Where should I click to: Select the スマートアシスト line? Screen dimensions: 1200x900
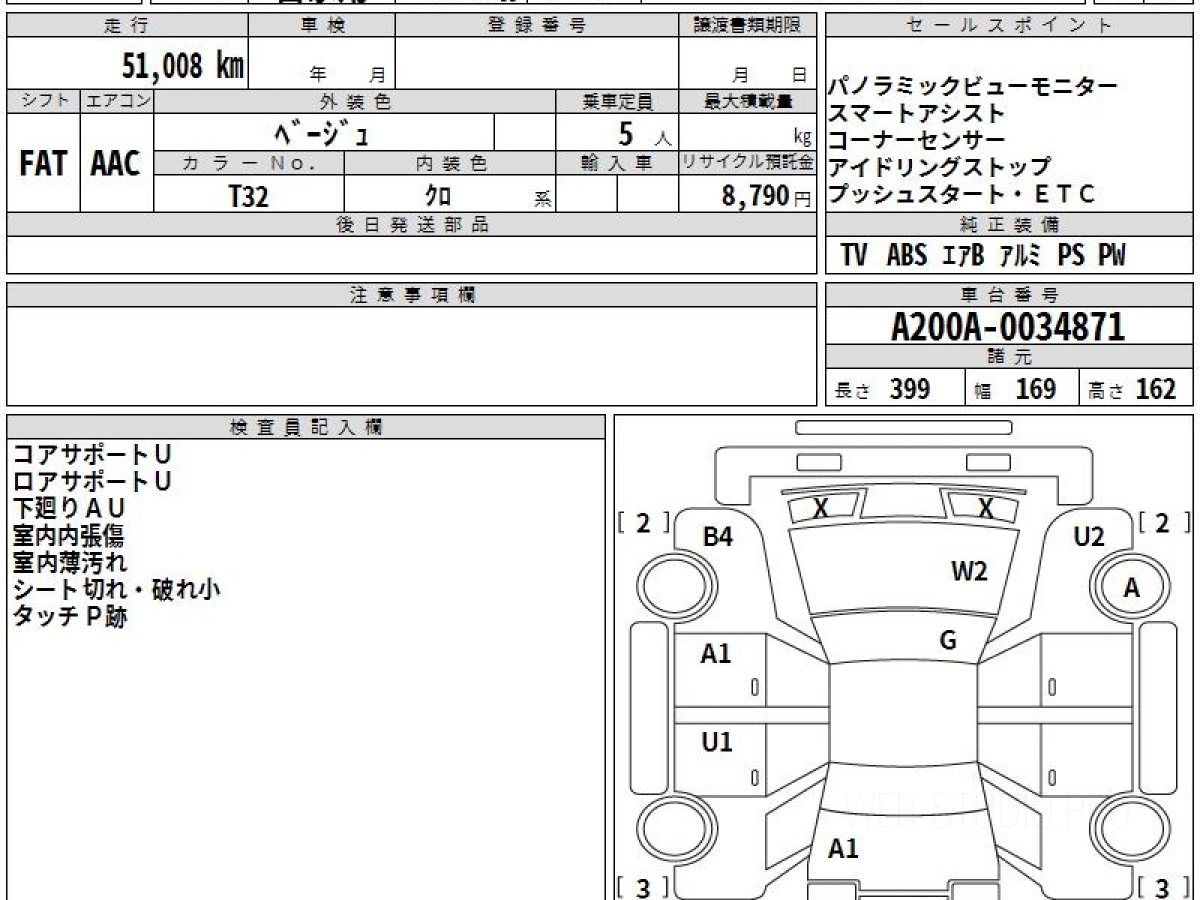916,114
